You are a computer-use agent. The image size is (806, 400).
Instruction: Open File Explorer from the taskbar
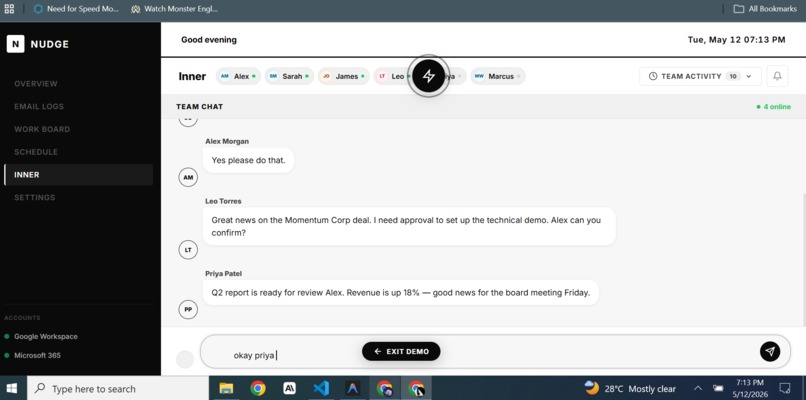(x=226, y=388)
